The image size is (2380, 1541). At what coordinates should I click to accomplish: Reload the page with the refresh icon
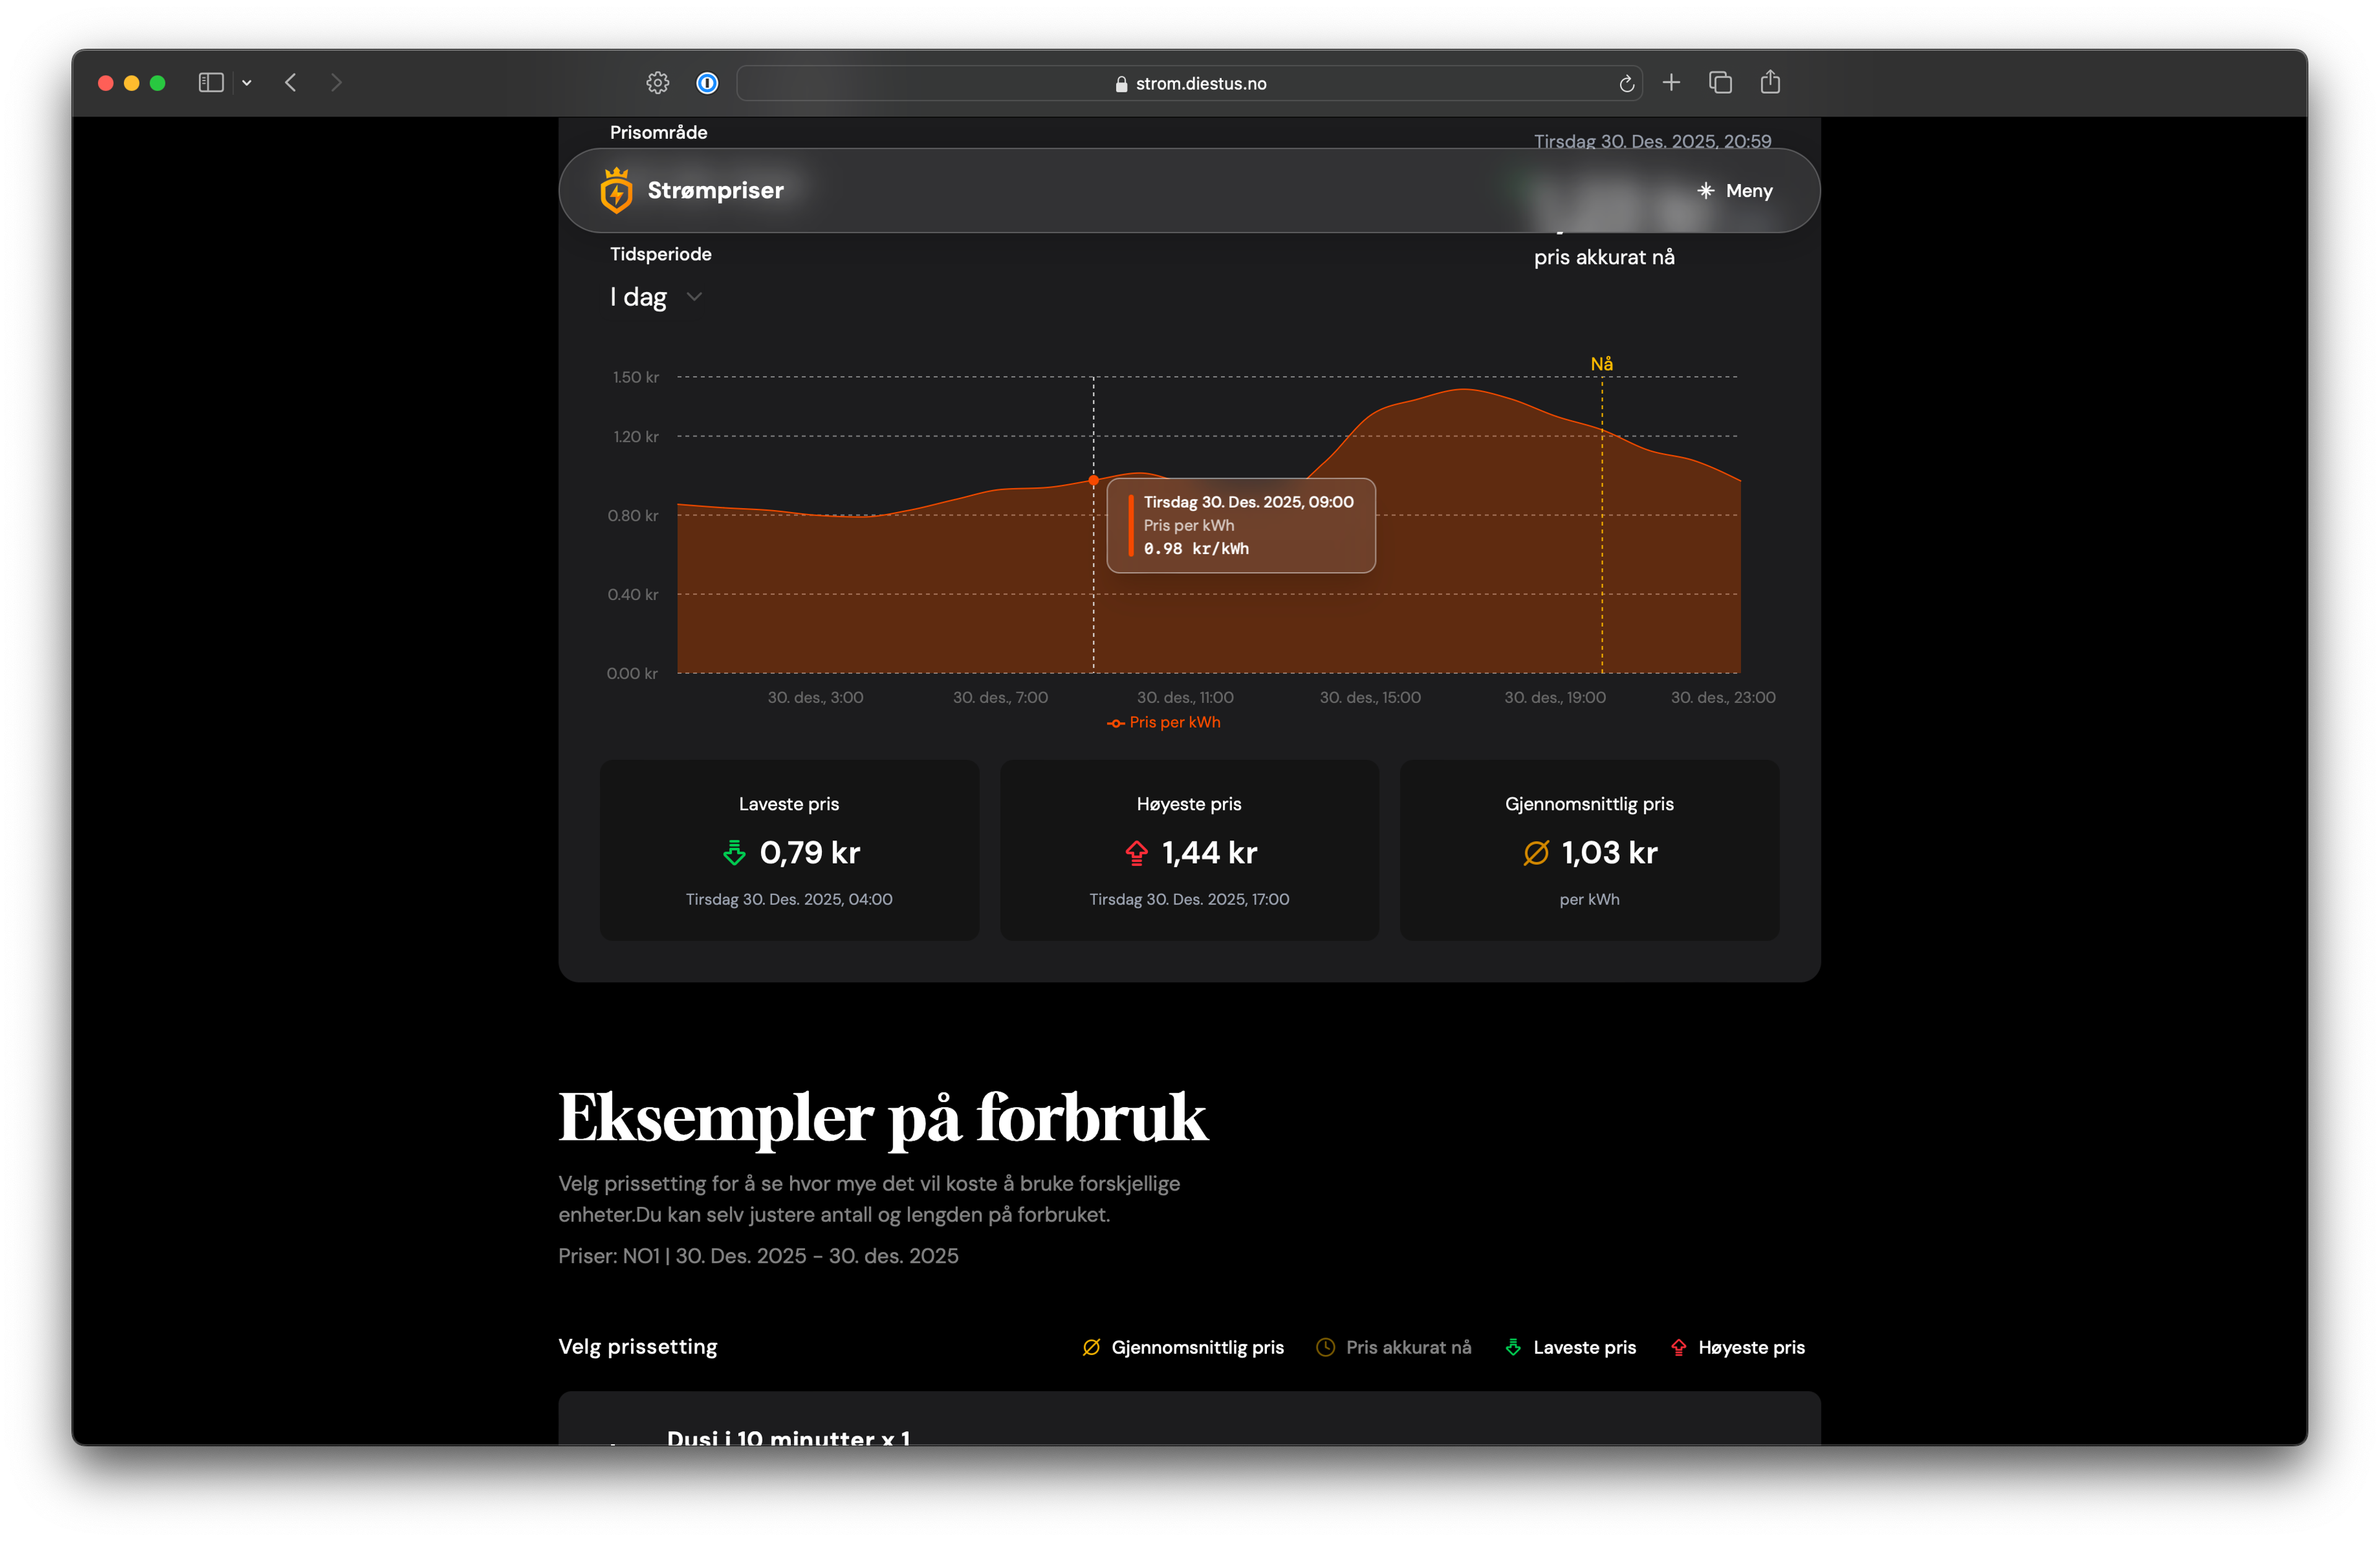pos(1626,84)
